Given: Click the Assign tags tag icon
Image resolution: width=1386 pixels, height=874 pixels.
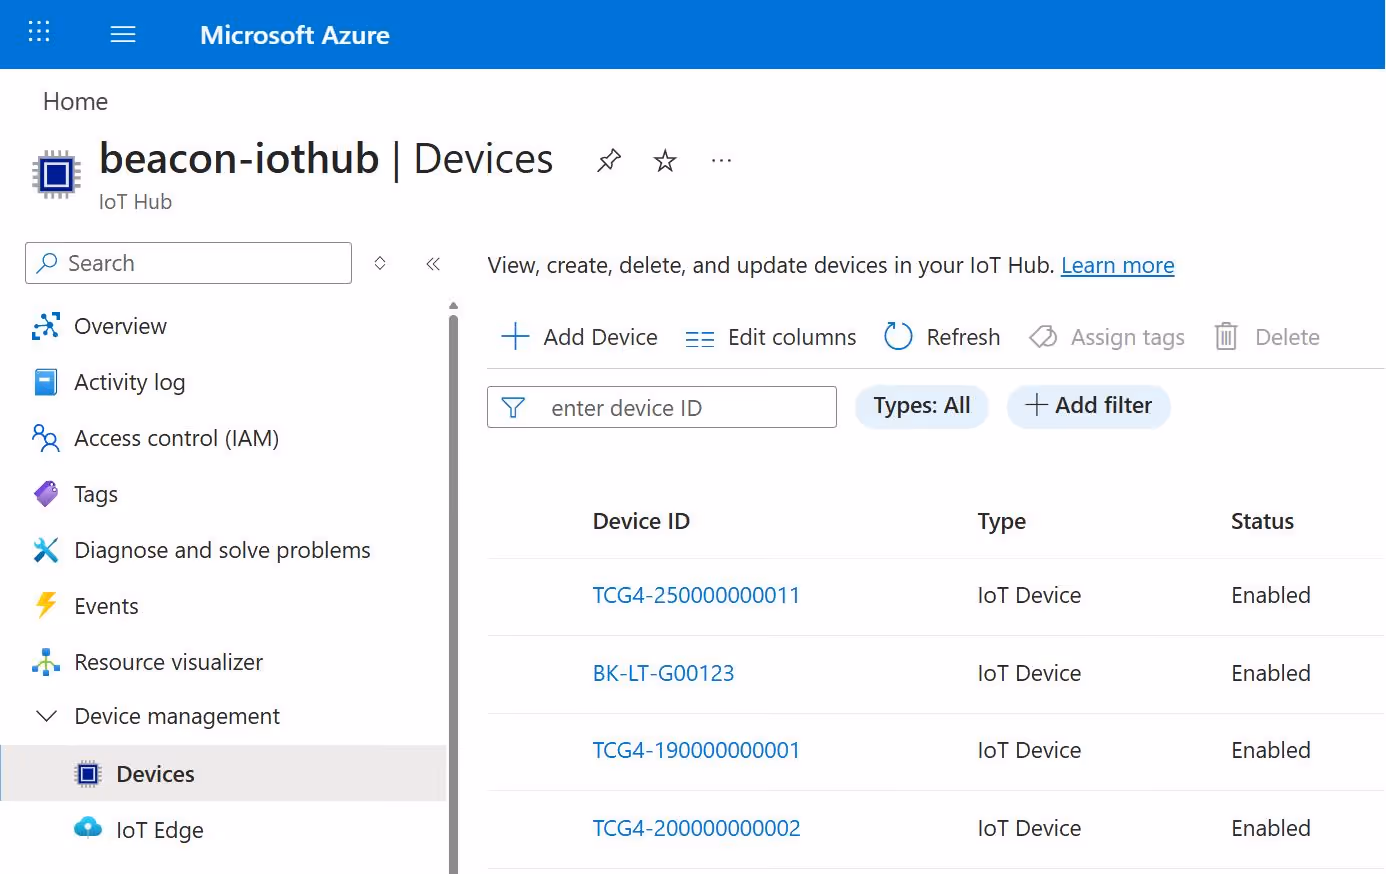Looking at the screenshot, I should 1043,337.
